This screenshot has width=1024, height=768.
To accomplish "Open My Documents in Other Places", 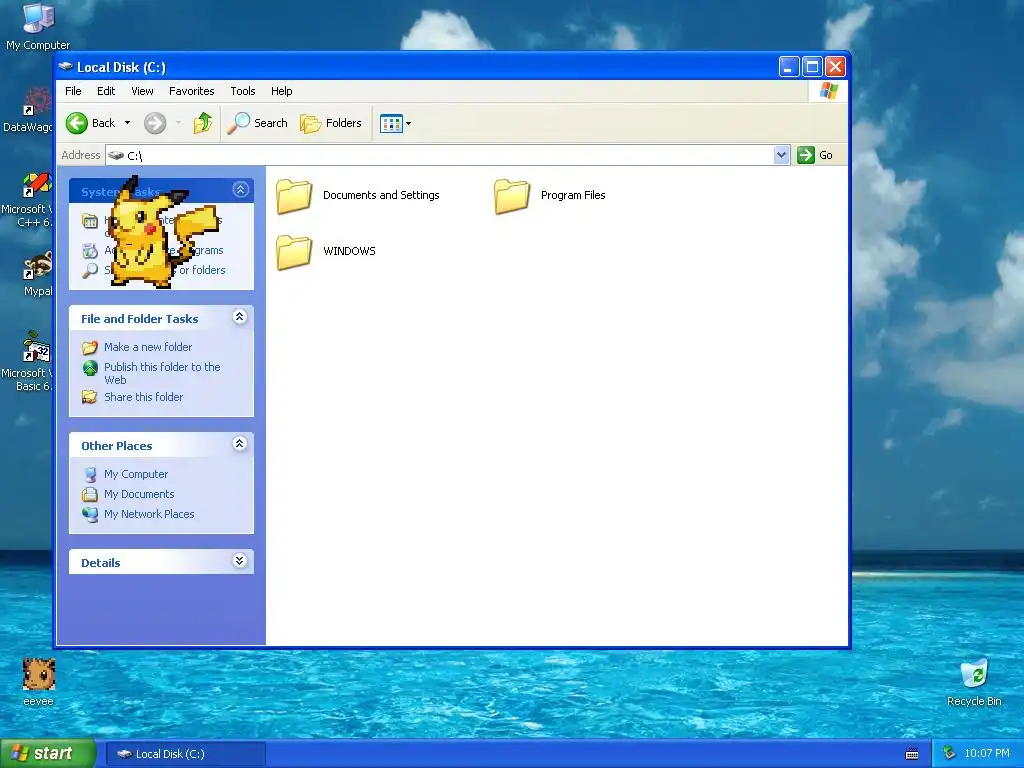I will [139, 494].
